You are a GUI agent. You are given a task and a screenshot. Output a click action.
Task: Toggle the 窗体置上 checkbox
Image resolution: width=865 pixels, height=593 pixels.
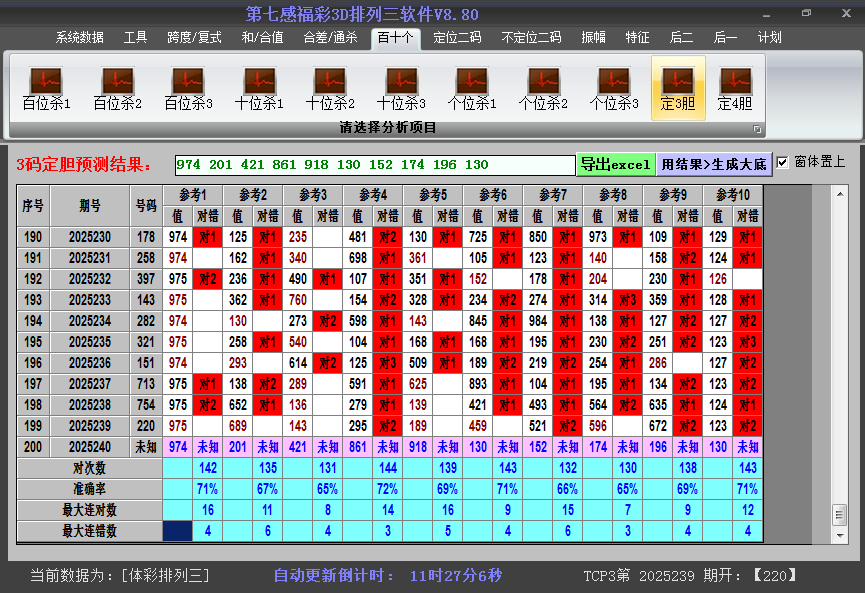pyautogui.click(x=783, y=162)
